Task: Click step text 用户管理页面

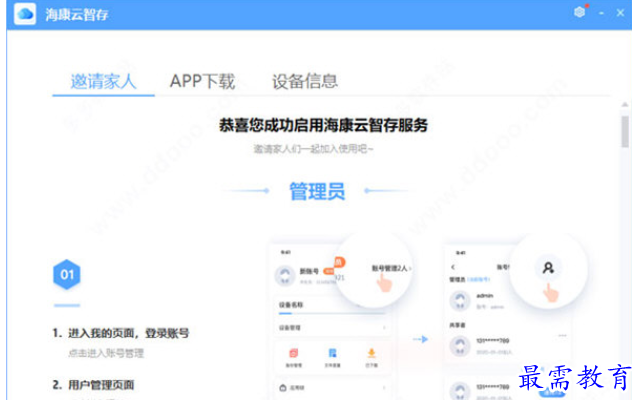Action: point(101,385)
